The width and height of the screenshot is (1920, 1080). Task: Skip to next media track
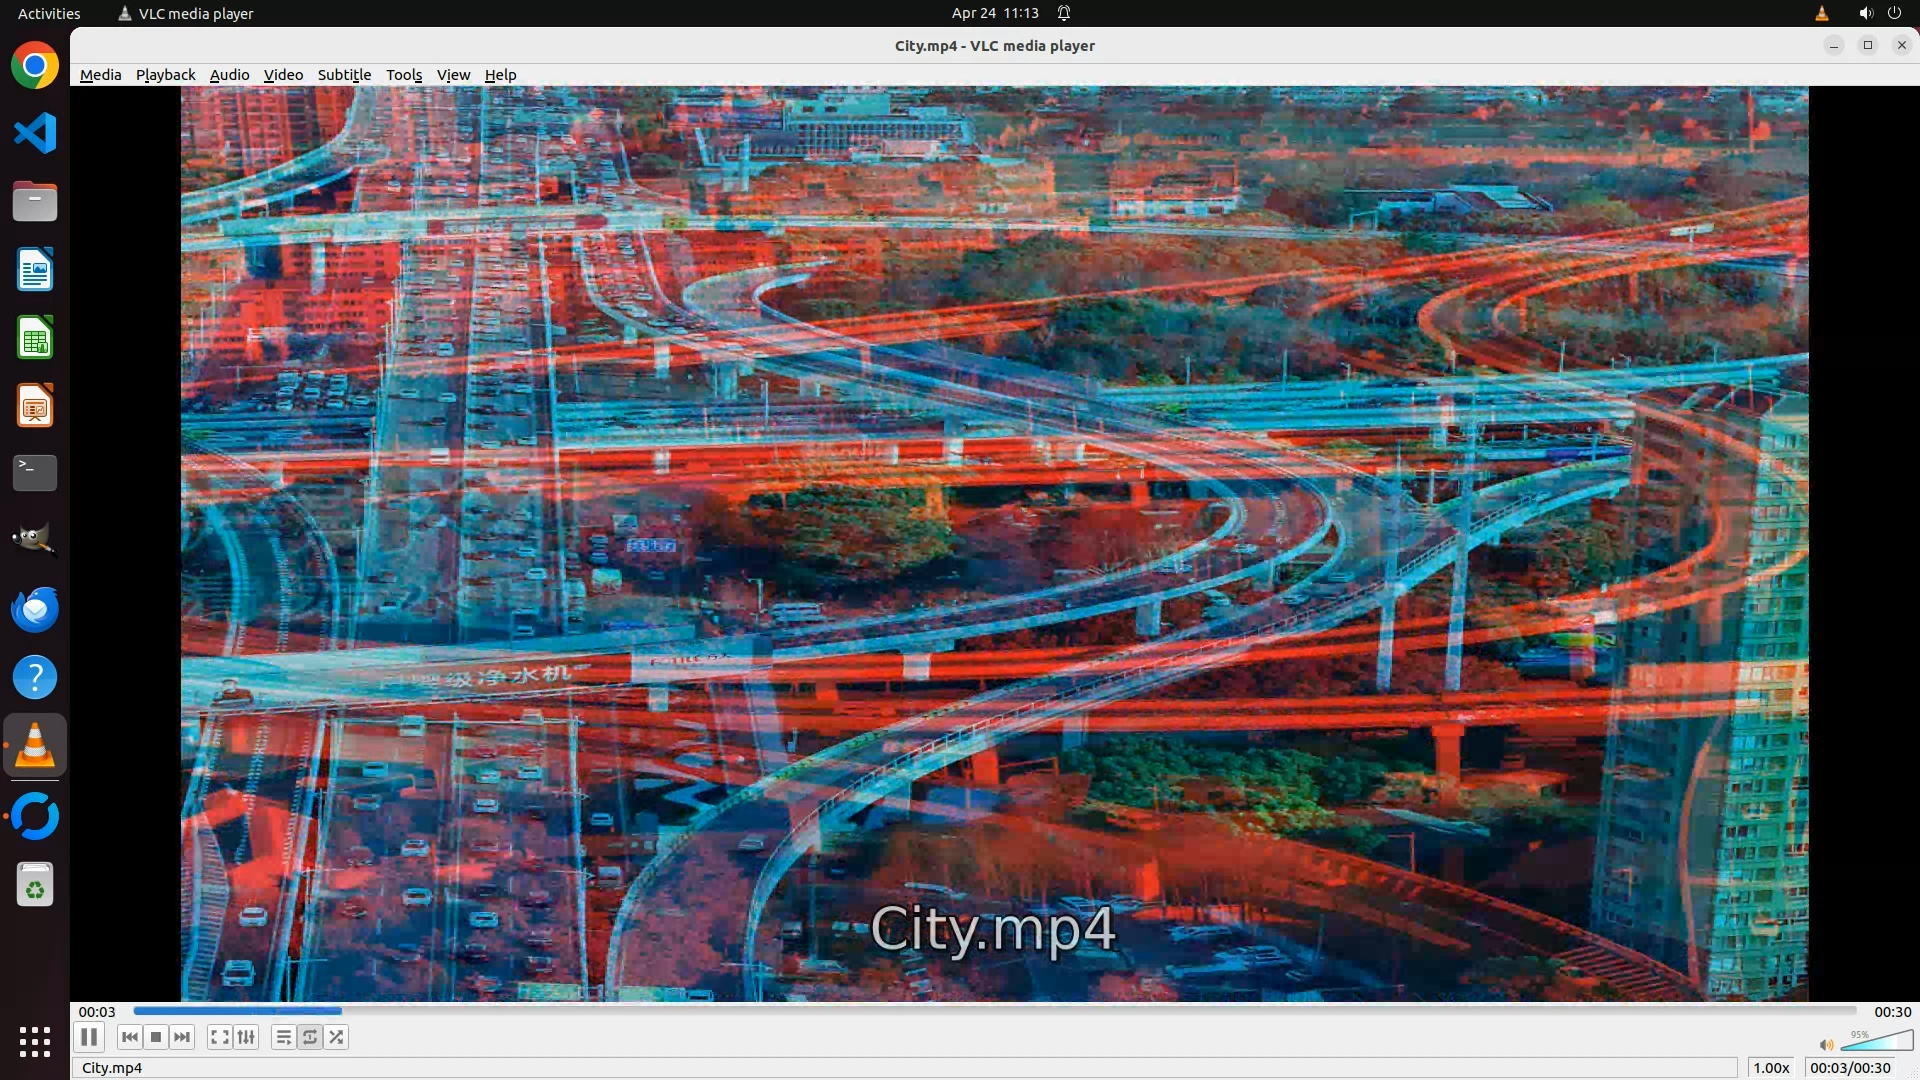pyautogui.click(x=182, y=1037)
